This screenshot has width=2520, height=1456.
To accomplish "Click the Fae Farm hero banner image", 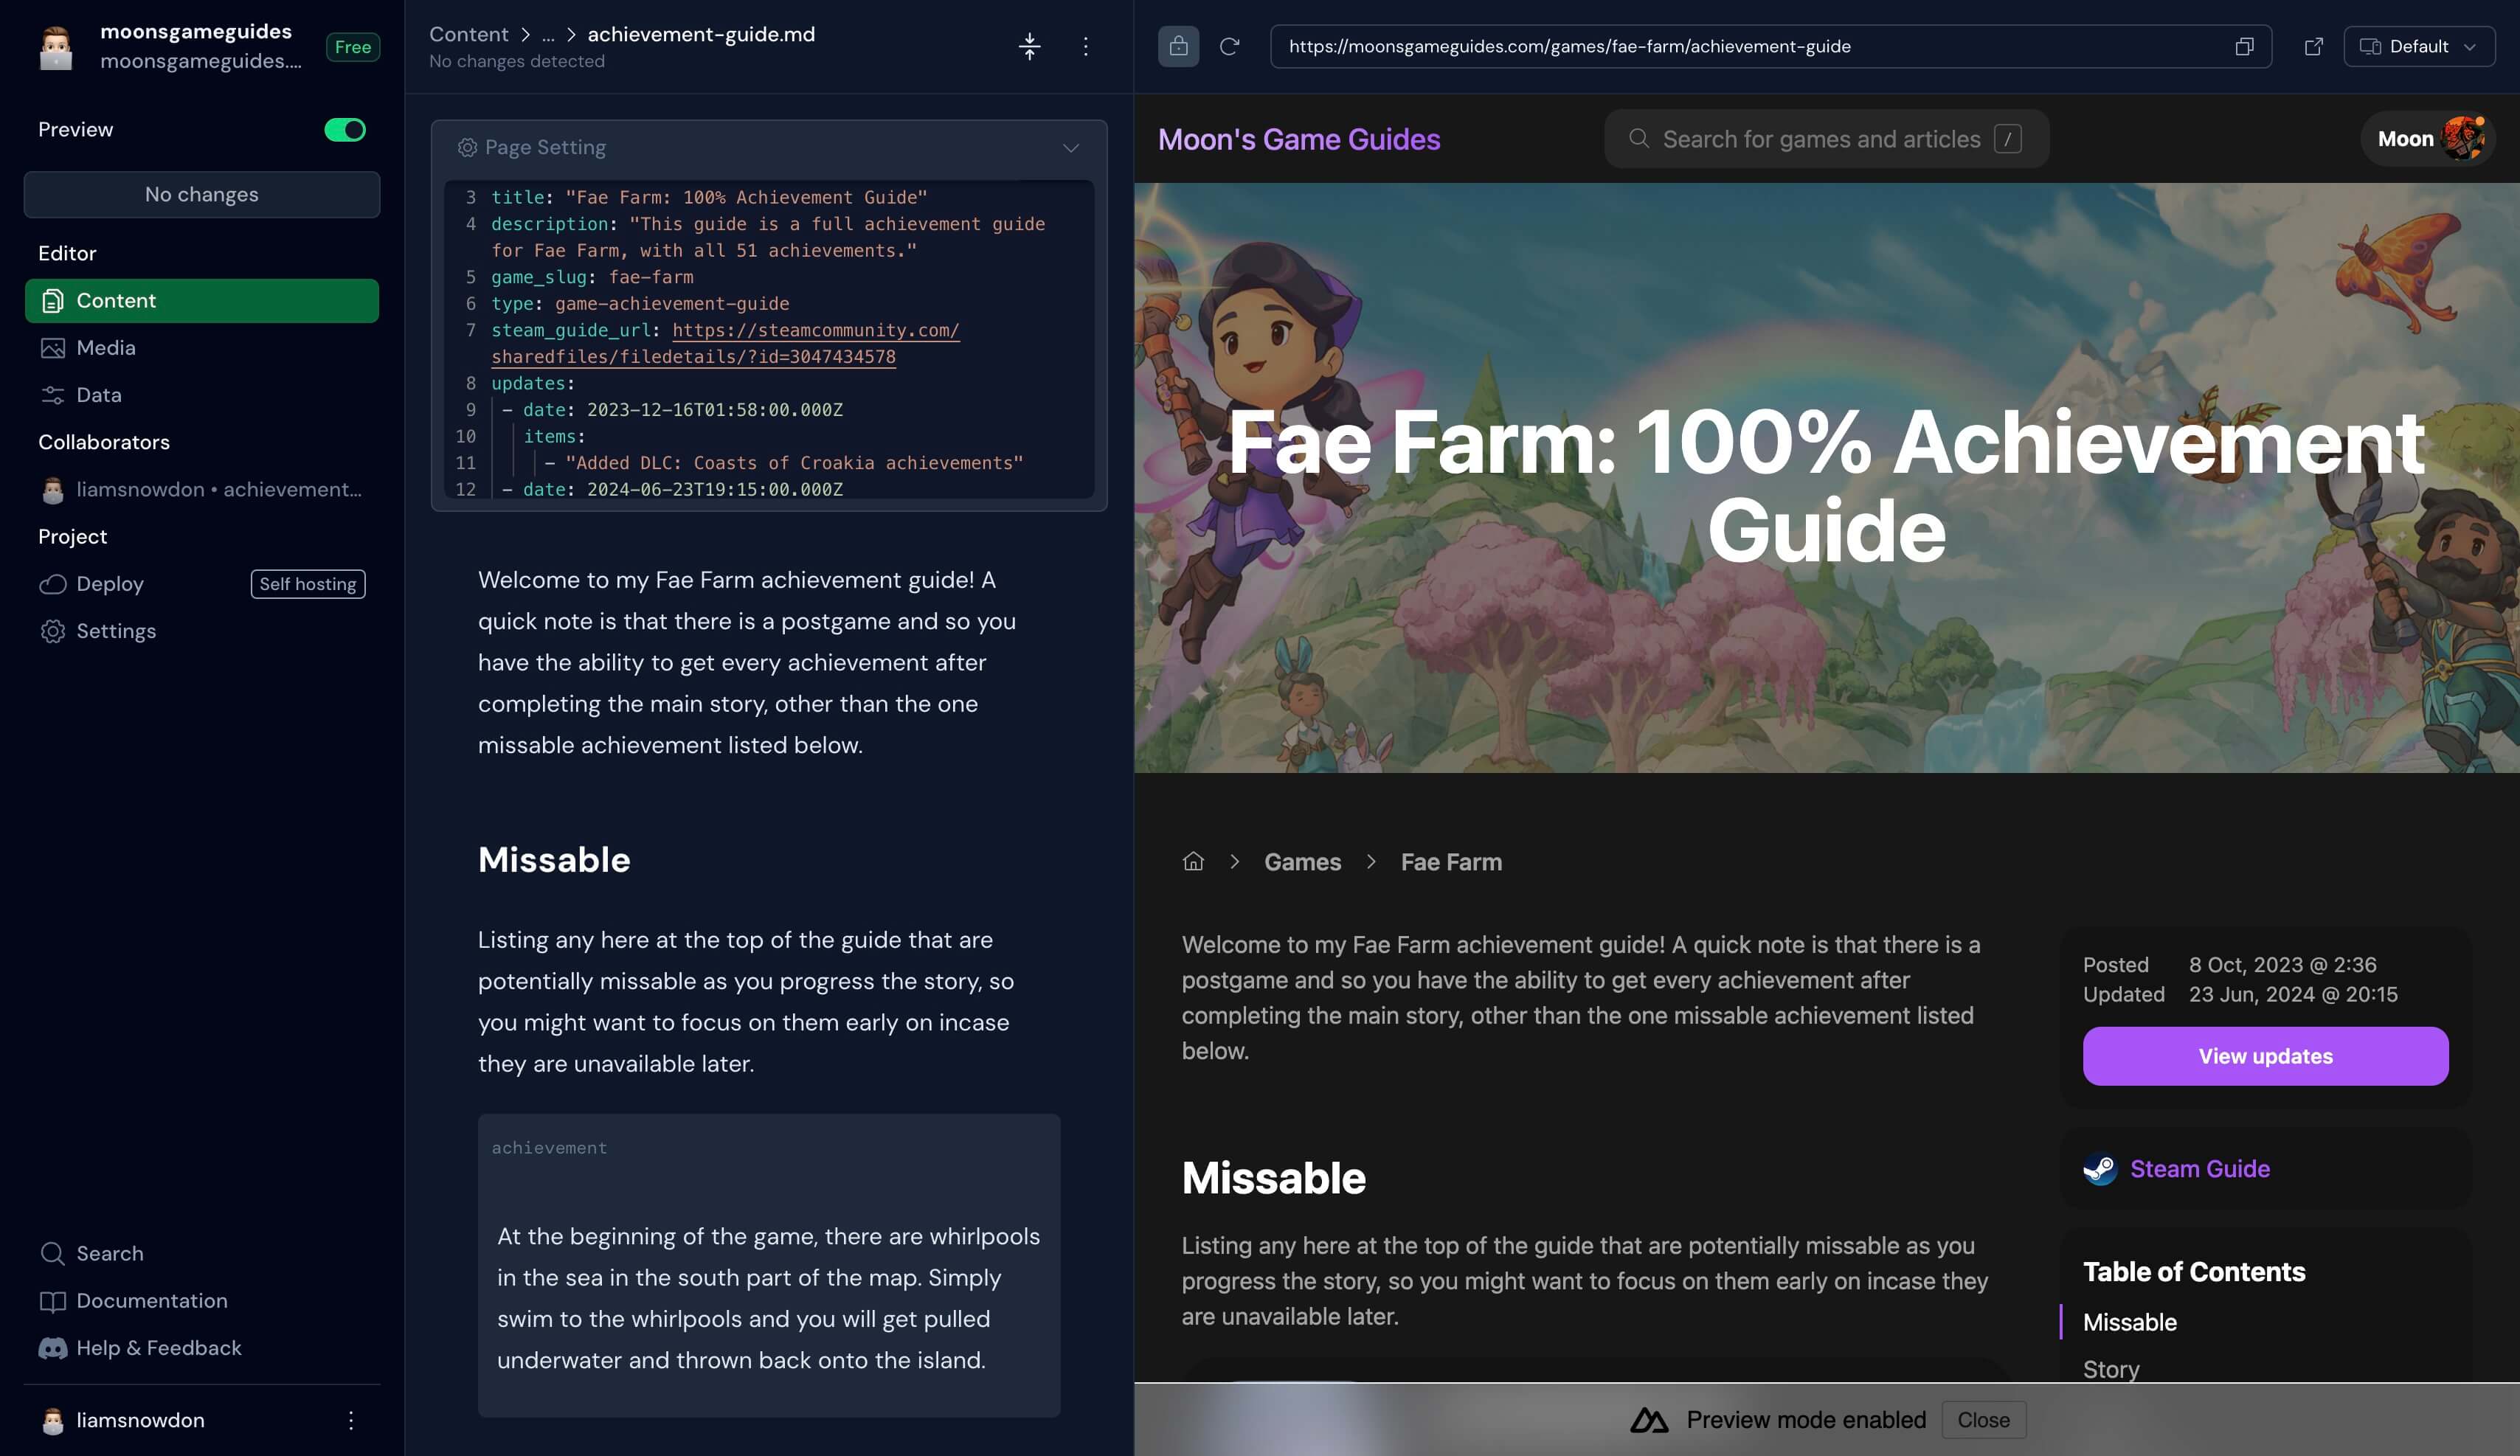I will pyautogui.click(x=1826, y=477).
